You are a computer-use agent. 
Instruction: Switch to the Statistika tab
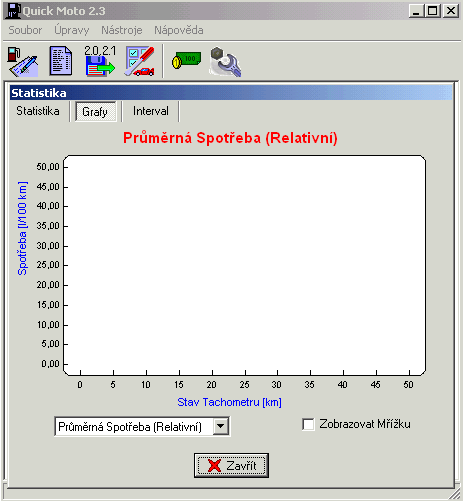[x=38, y=111]
